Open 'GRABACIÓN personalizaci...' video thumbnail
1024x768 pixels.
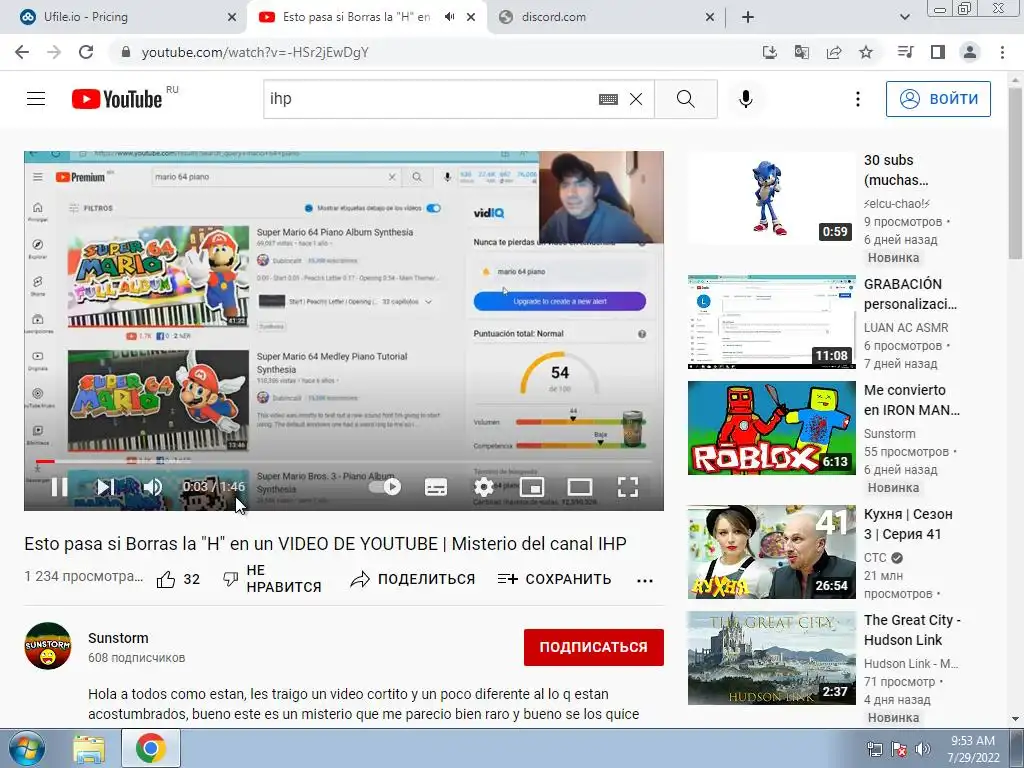coord(771,322)
